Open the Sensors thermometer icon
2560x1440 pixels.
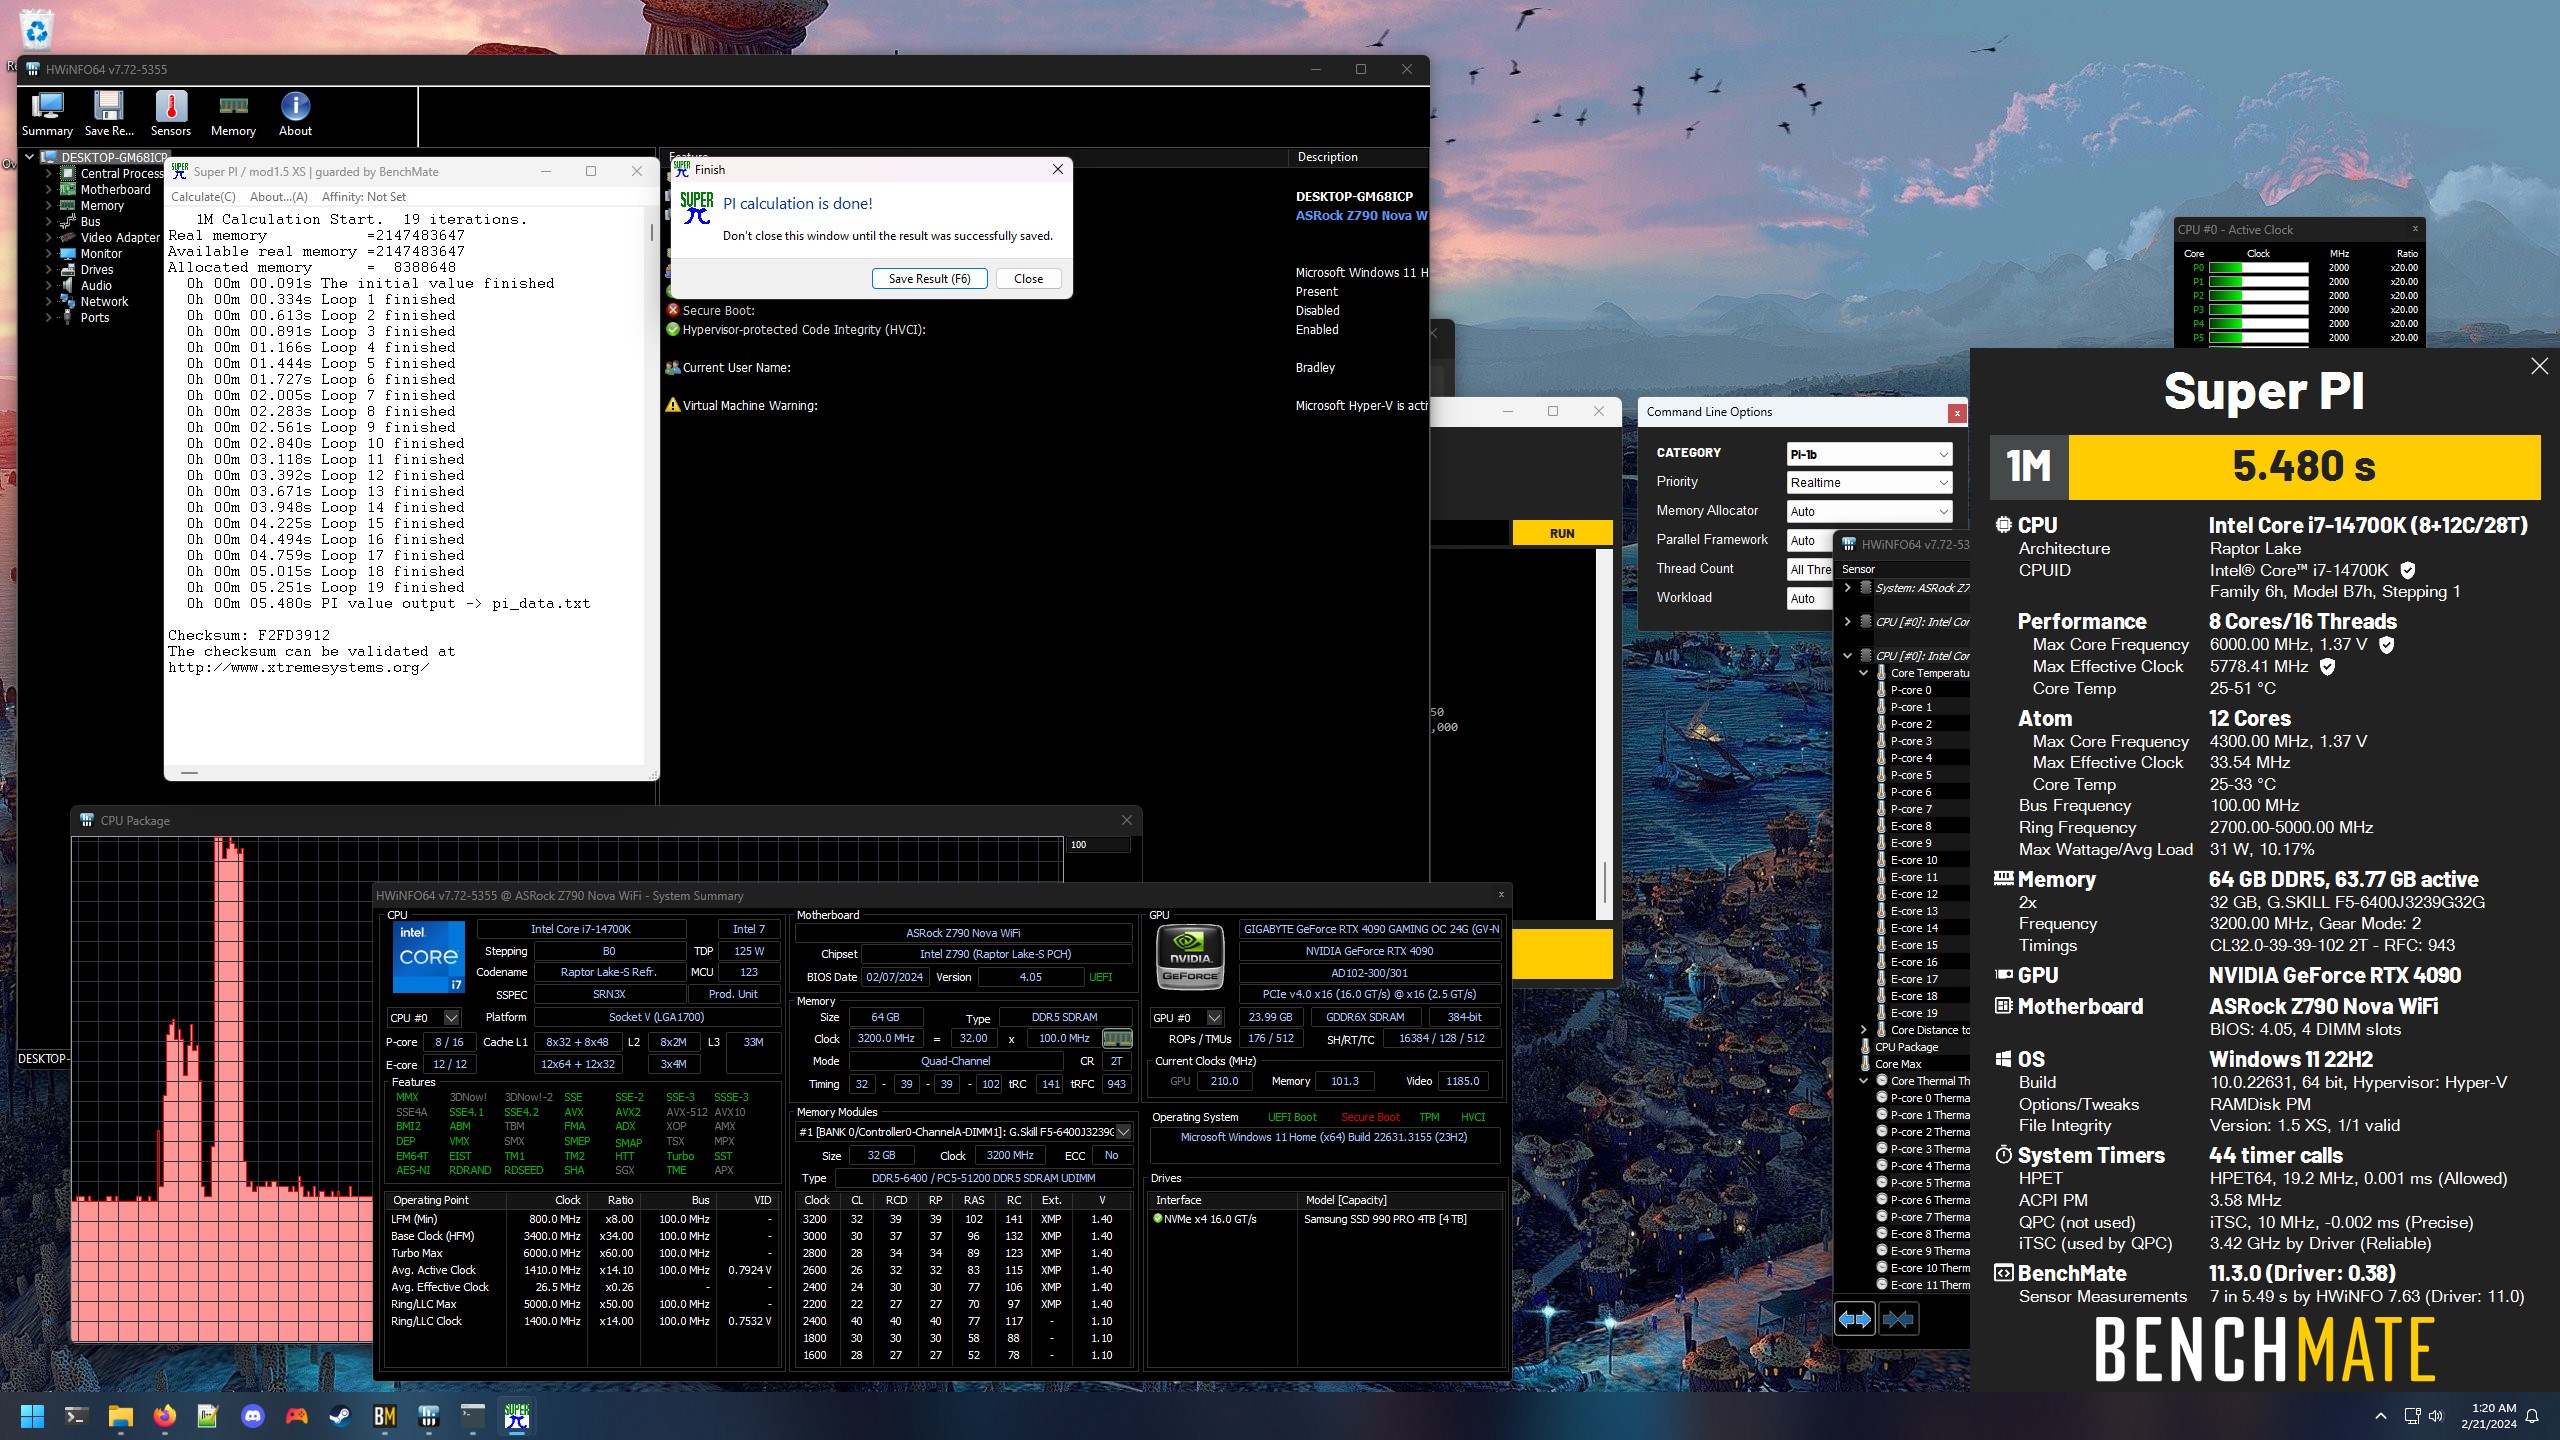click(171, 114)
